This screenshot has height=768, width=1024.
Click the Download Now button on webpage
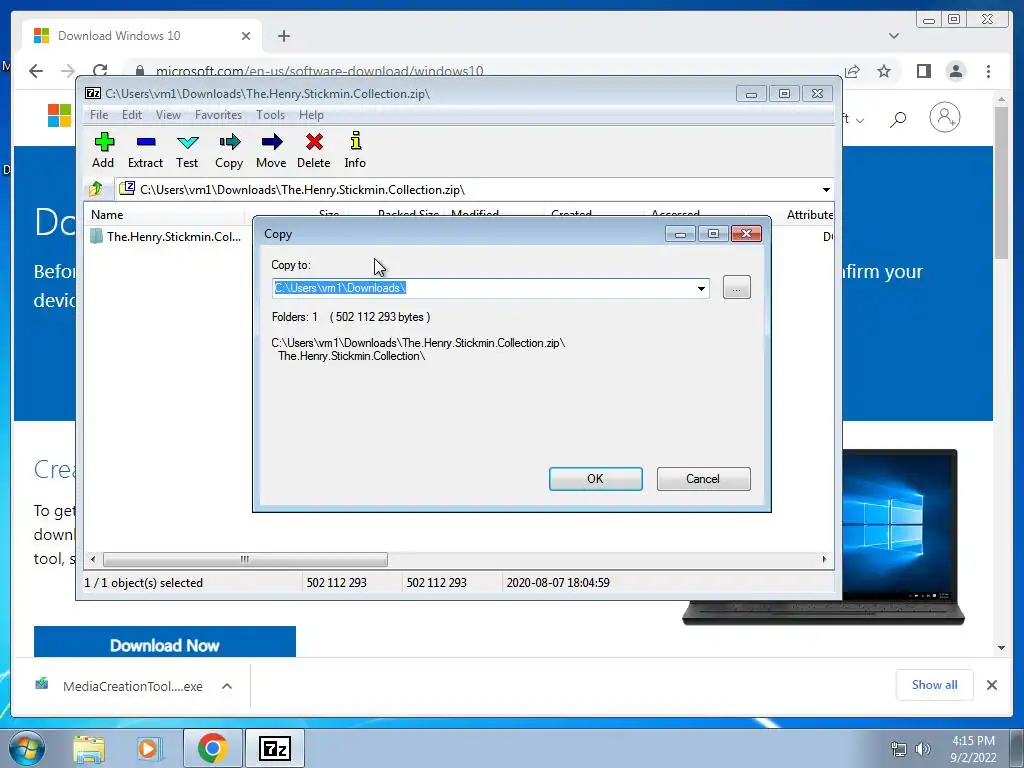[x=165, y=644]
